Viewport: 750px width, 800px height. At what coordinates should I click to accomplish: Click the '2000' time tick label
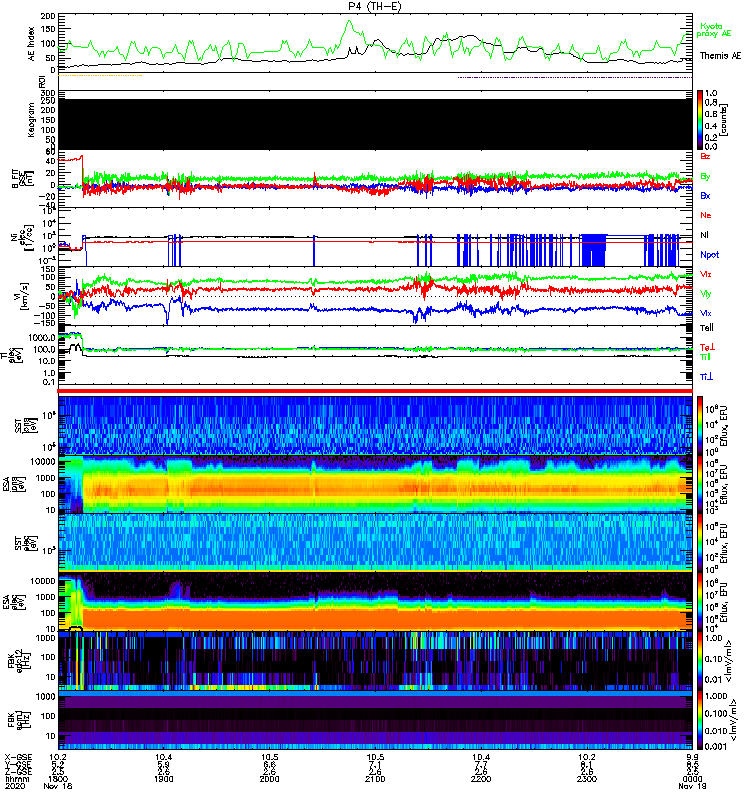coord(269,779)
